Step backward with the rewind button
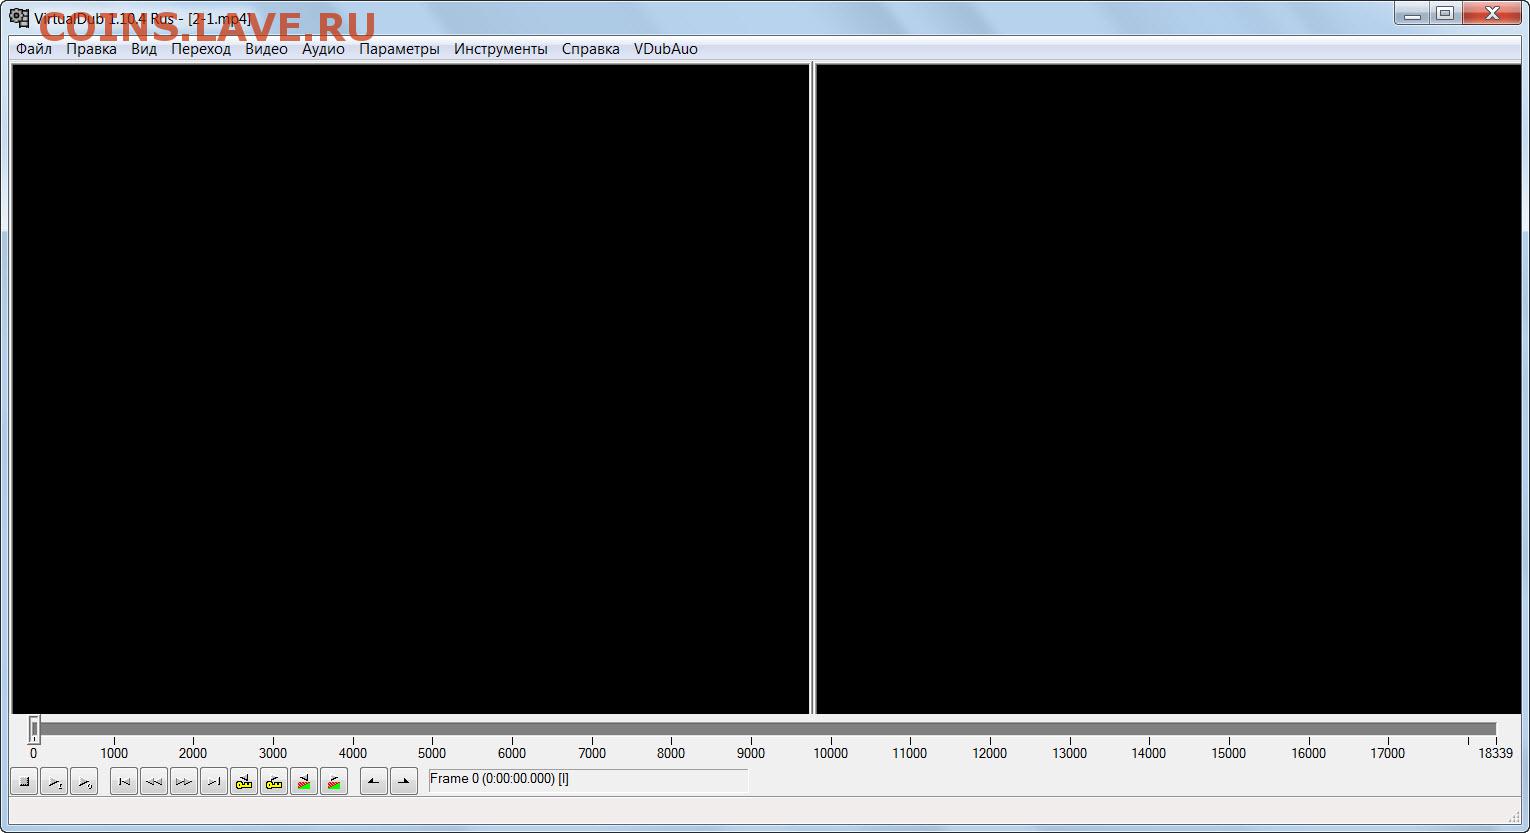 (x=154, y=782)
